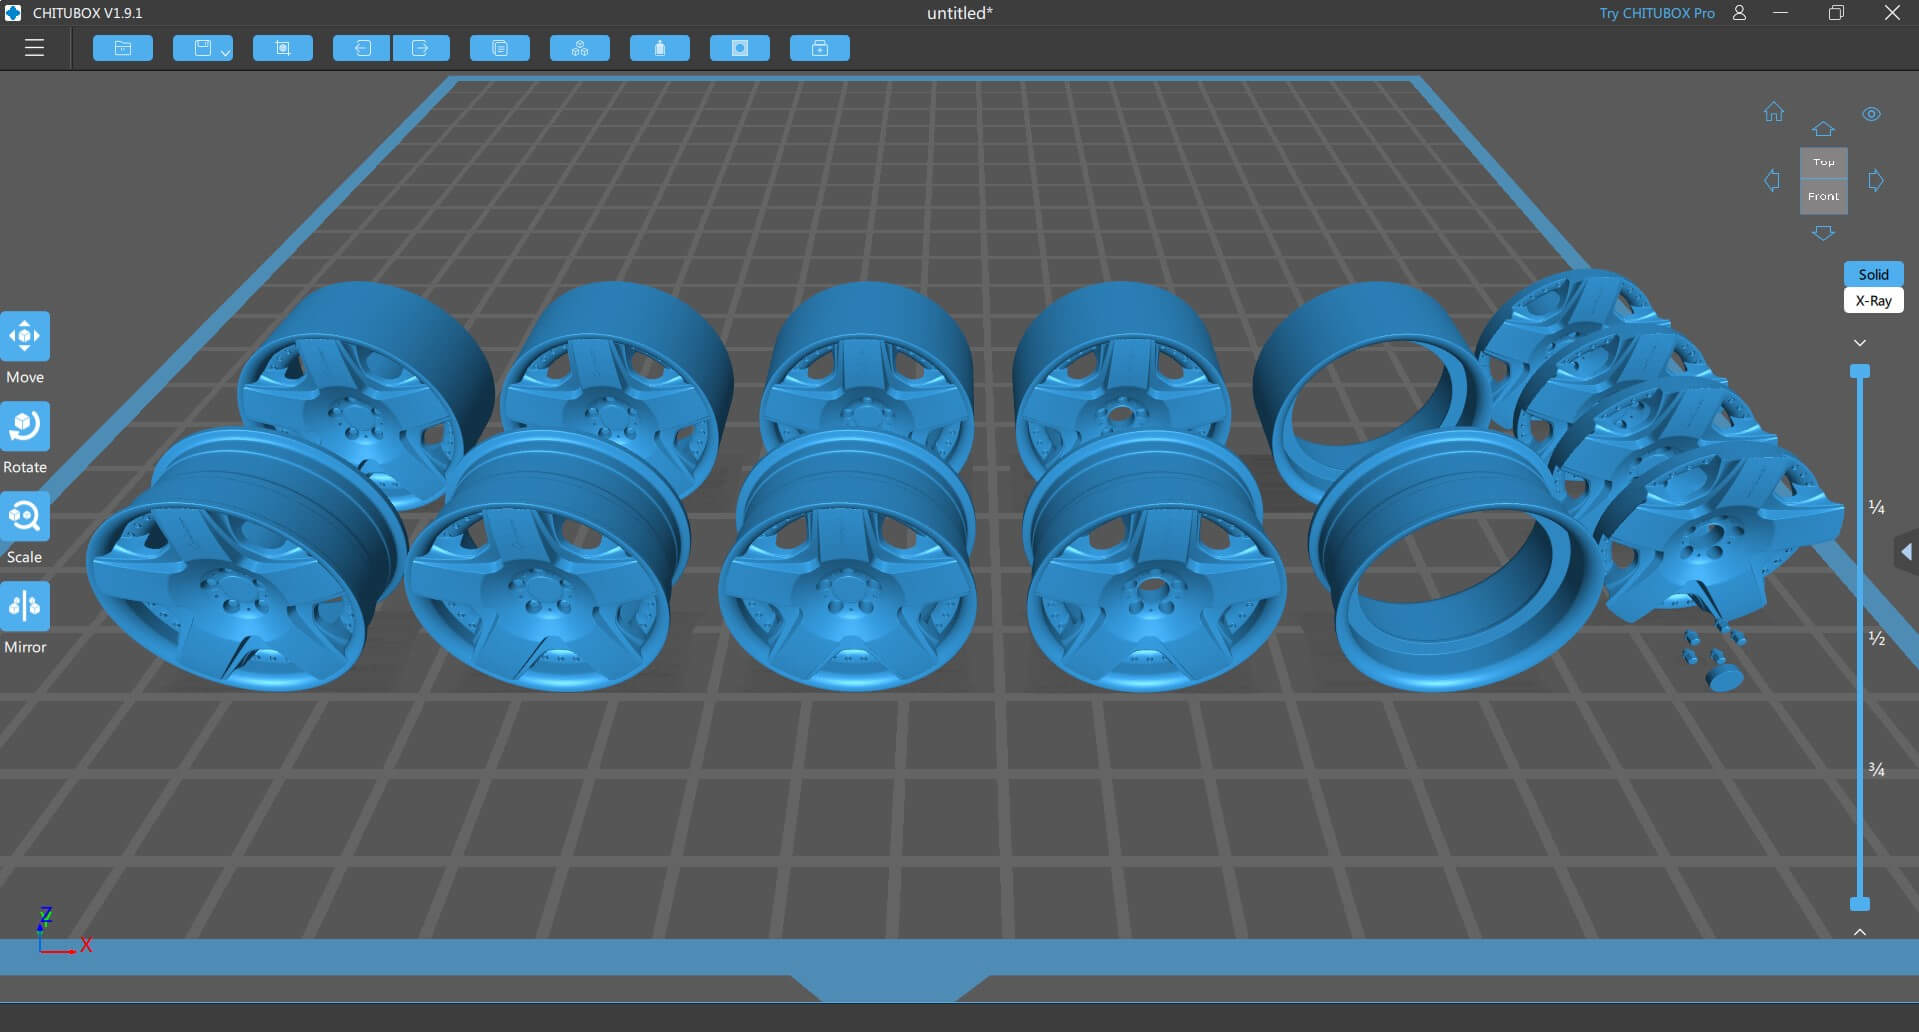
Task: Click the copy/clone model toolbar icon
Action: coord(500,48)
